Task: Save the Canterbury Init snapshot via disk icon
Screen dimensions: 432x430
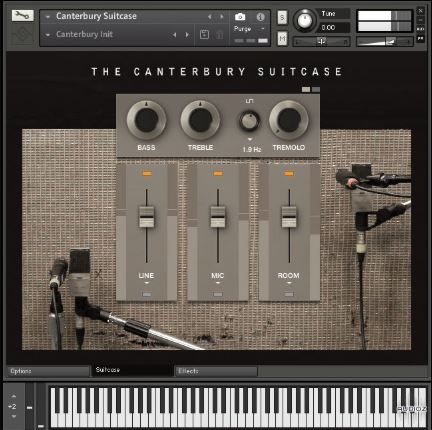Action: pos(204,35)
